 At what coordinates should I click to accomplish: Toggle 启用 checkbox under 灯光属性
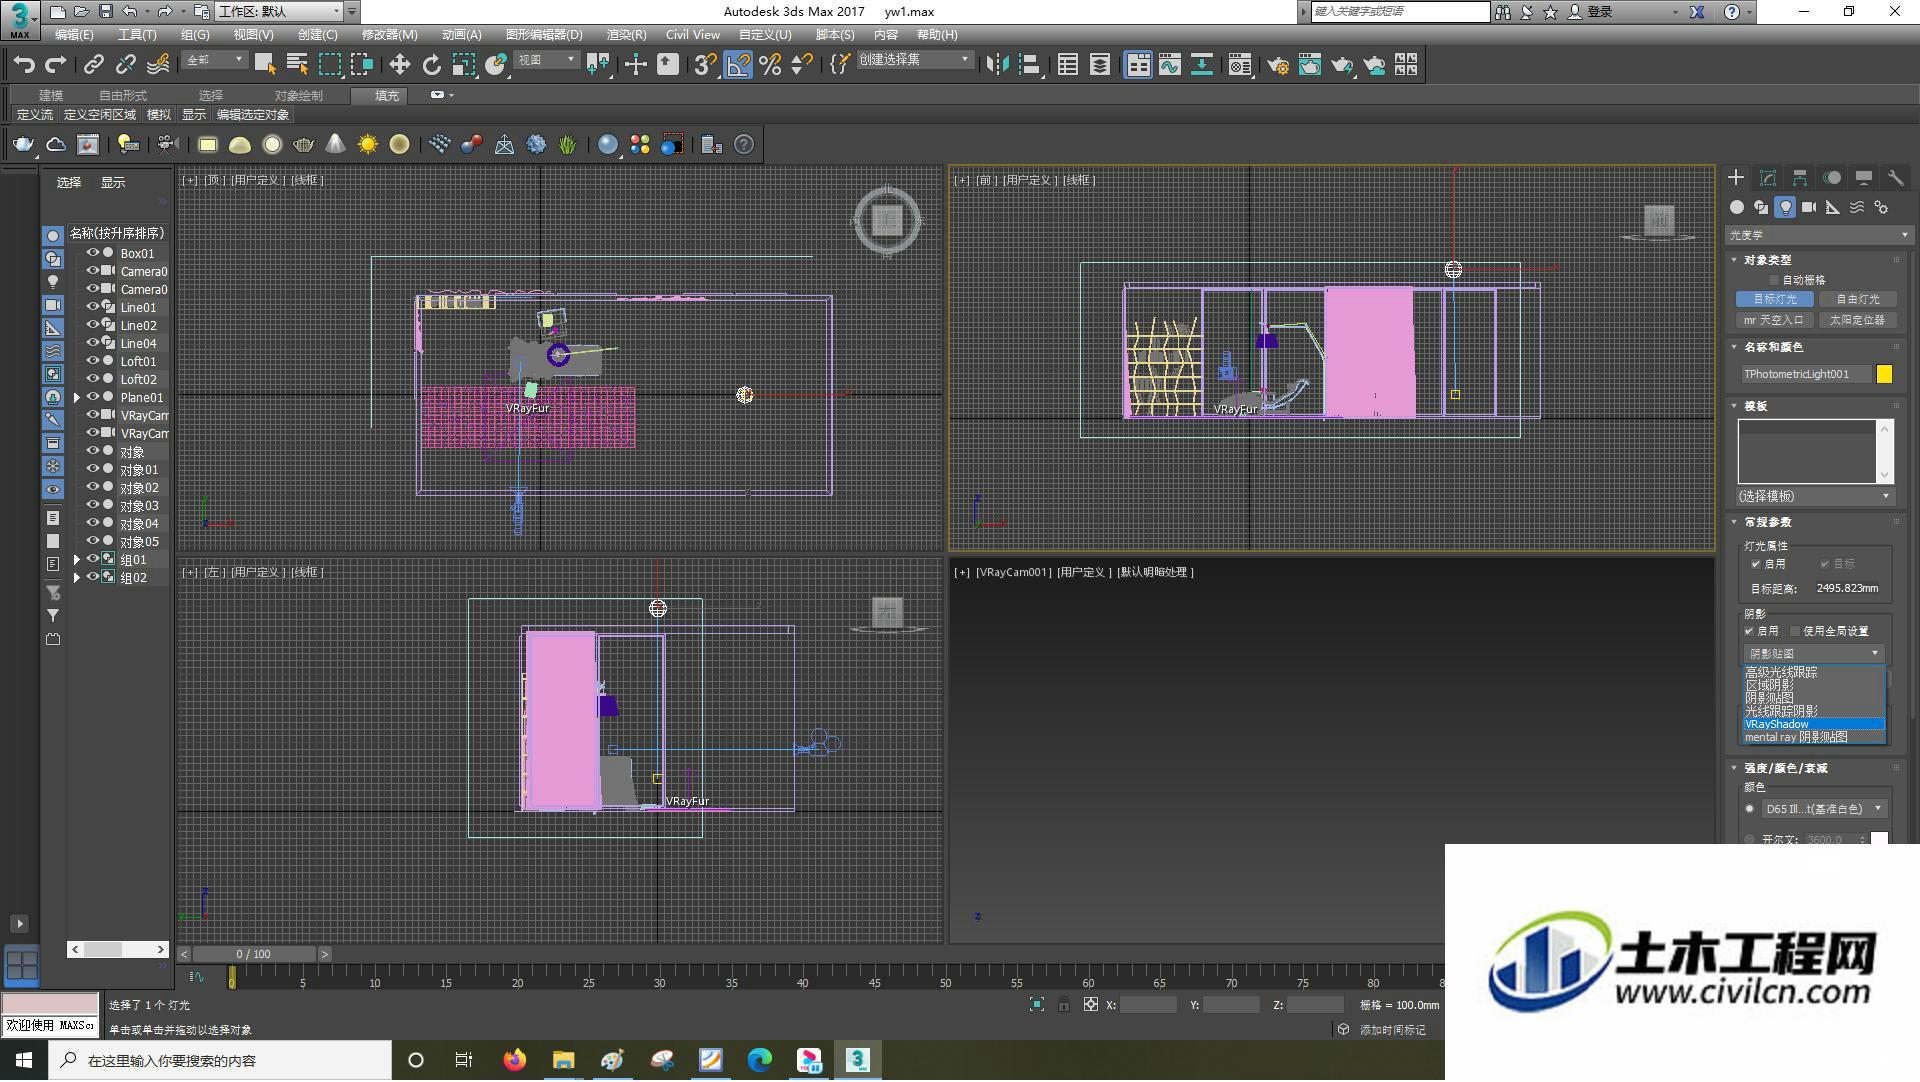click(x=1756, y=564)
